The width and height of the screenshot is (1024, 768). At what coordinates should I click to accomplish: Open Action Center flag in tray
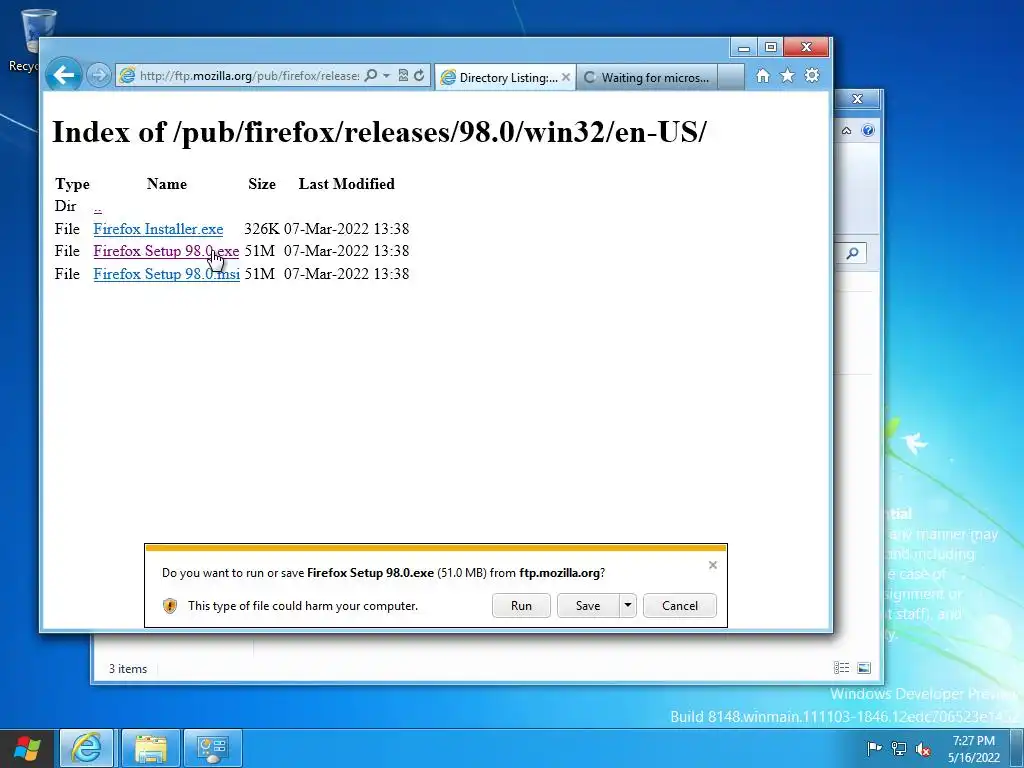pyautogui.click(x=874, y=748)
